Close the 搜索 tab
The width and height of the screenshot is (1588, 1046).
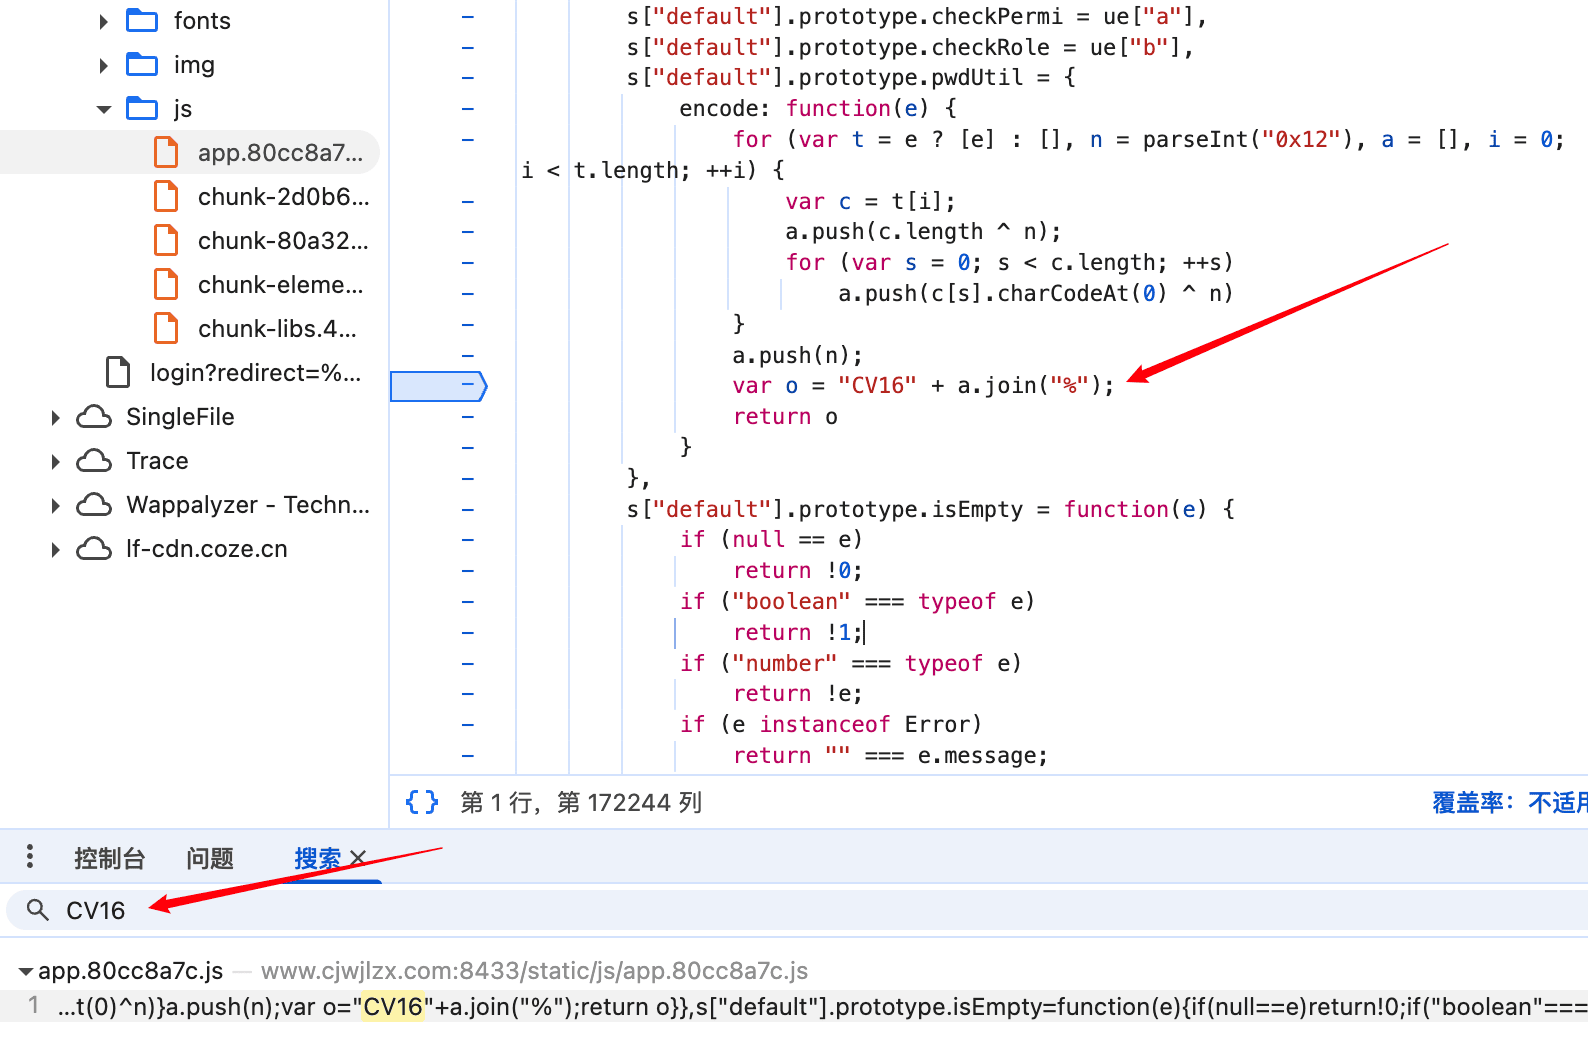tap(358, 858)
